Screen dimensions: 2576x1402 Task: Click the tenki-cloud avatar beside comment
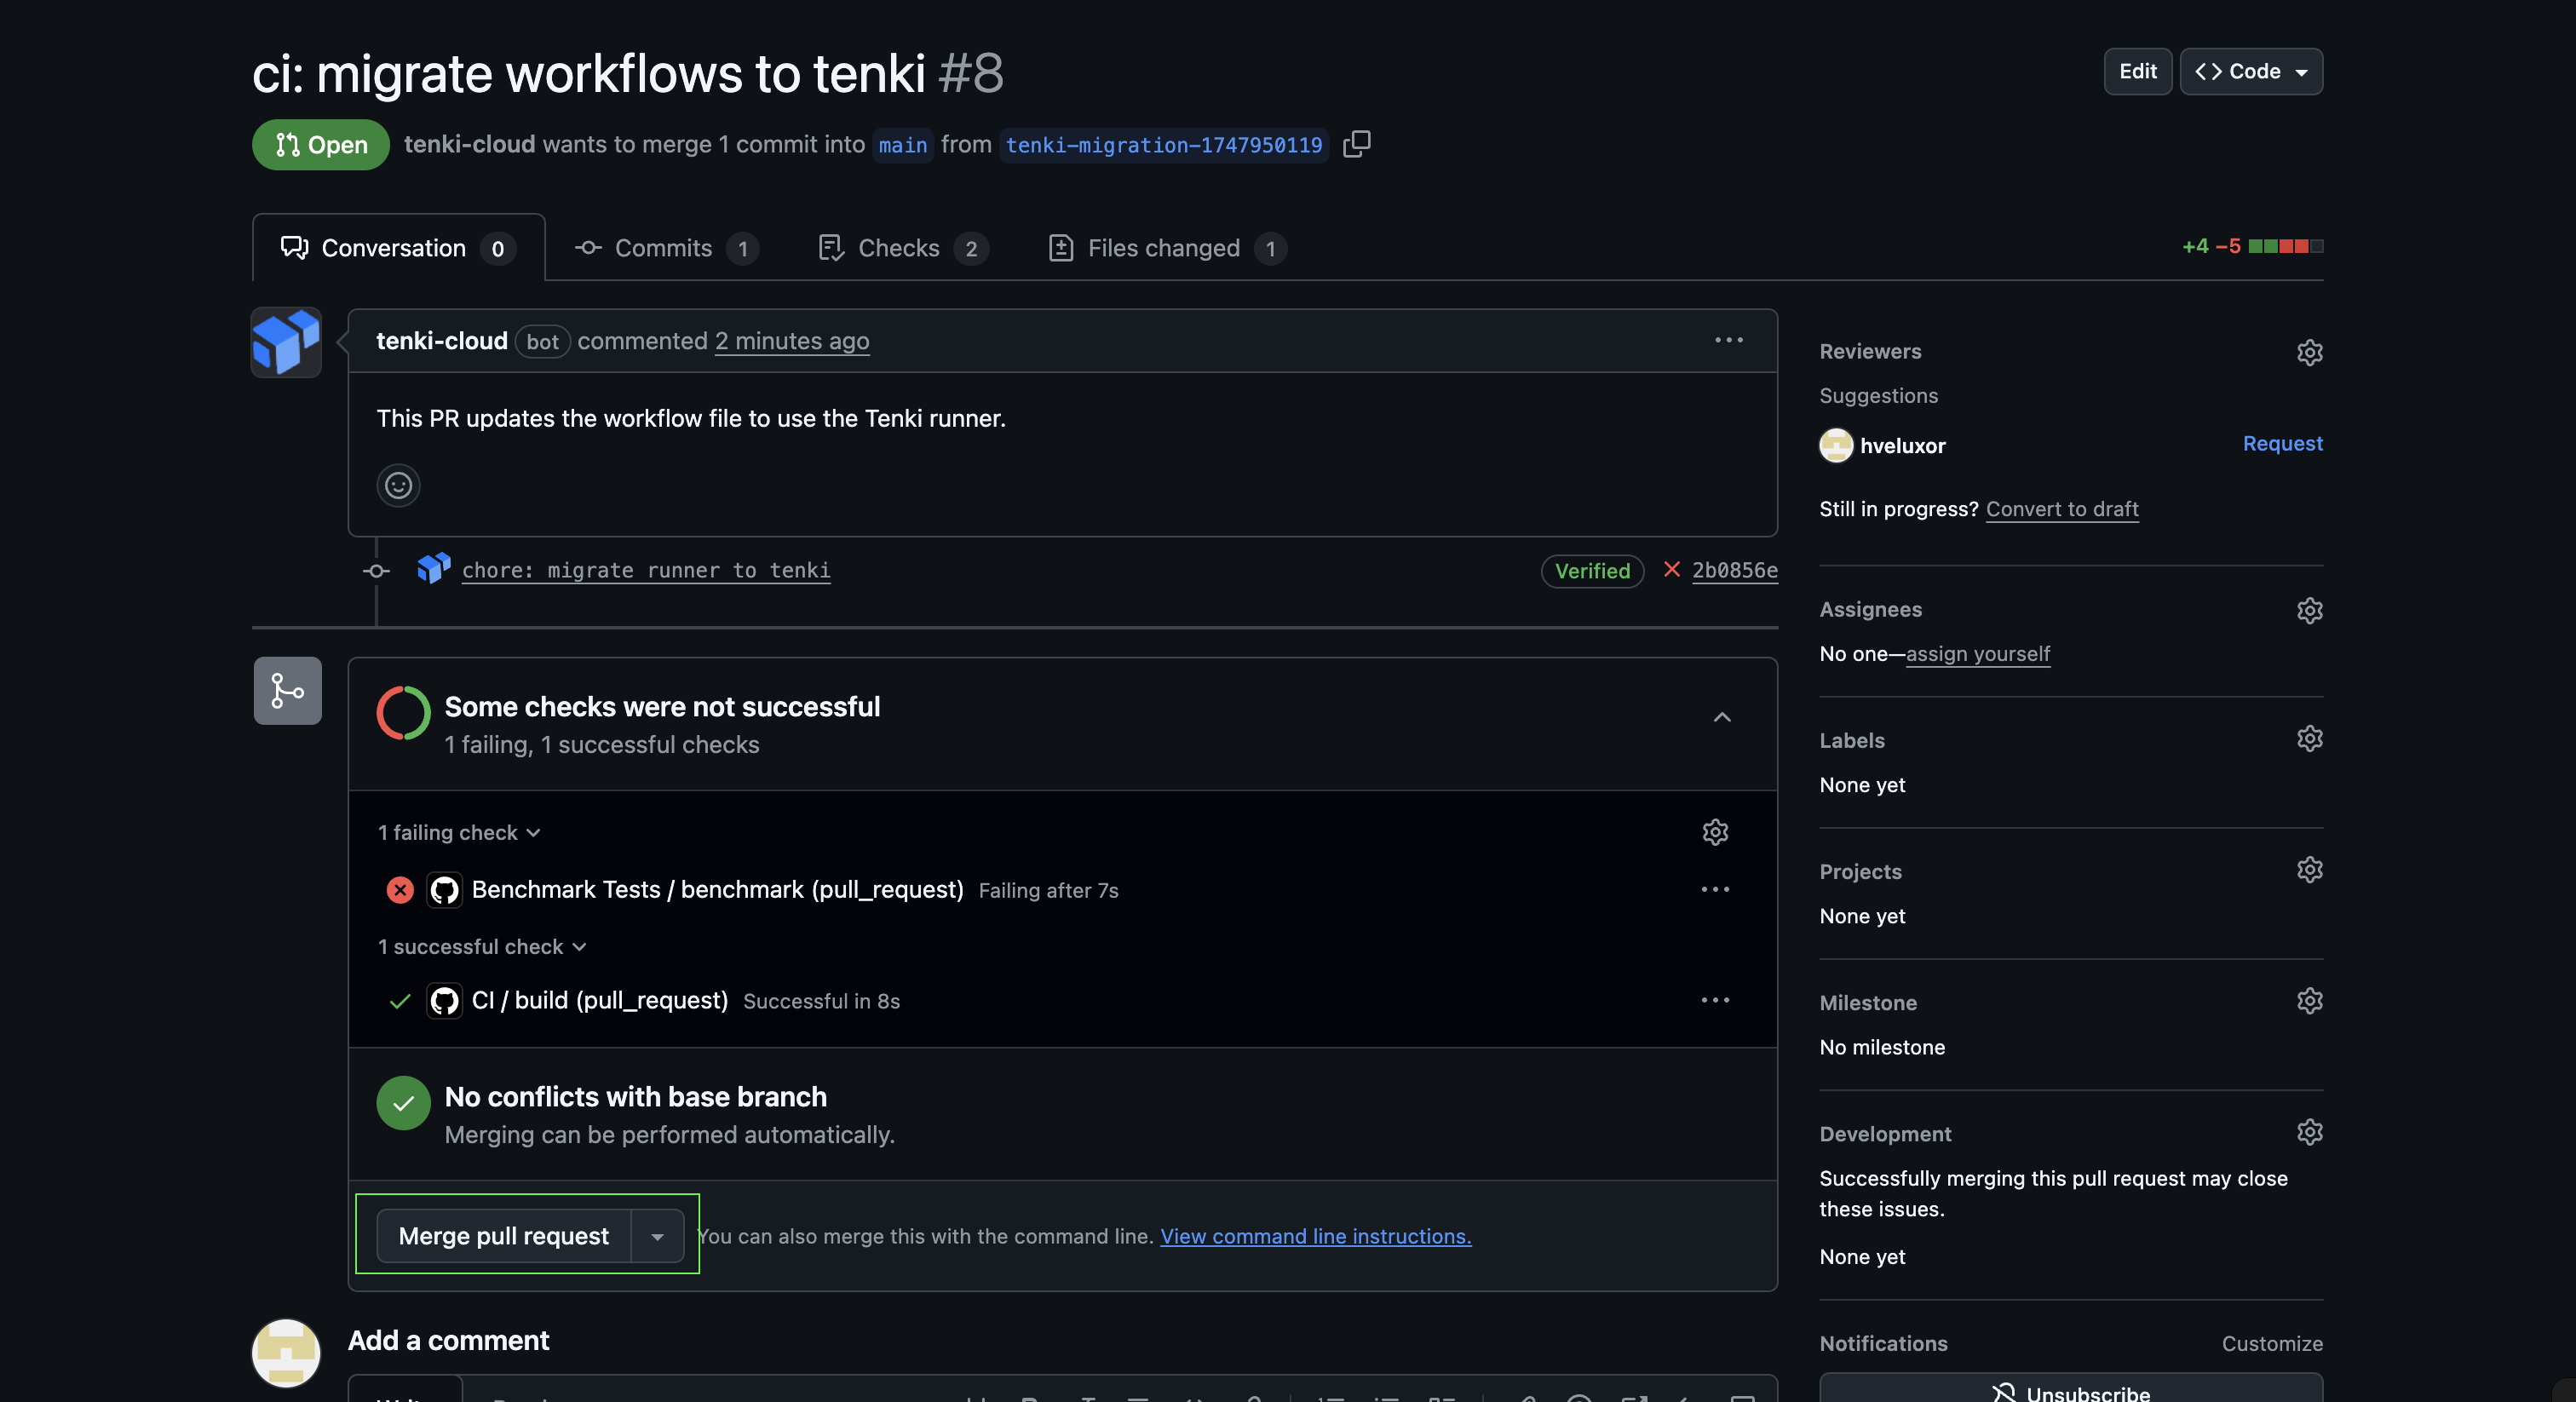point(286,342)
